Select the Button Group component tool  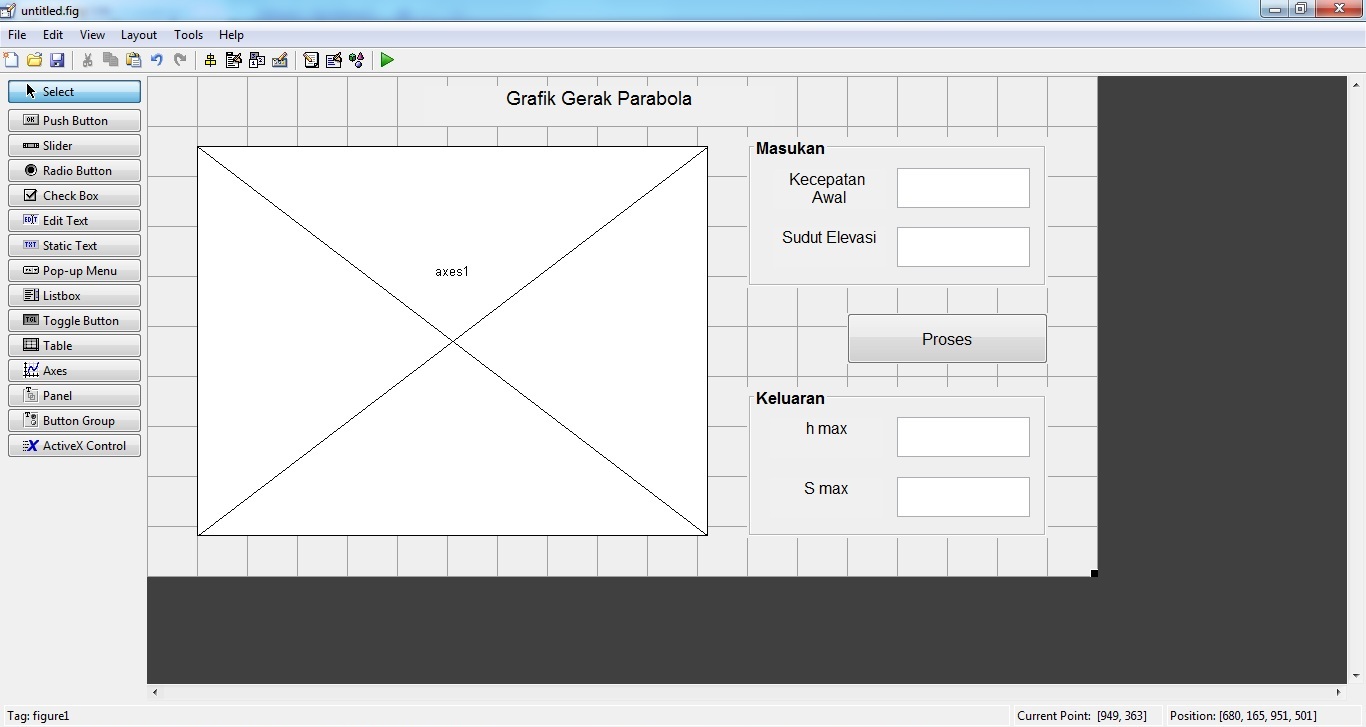click(x=74, y=421)
